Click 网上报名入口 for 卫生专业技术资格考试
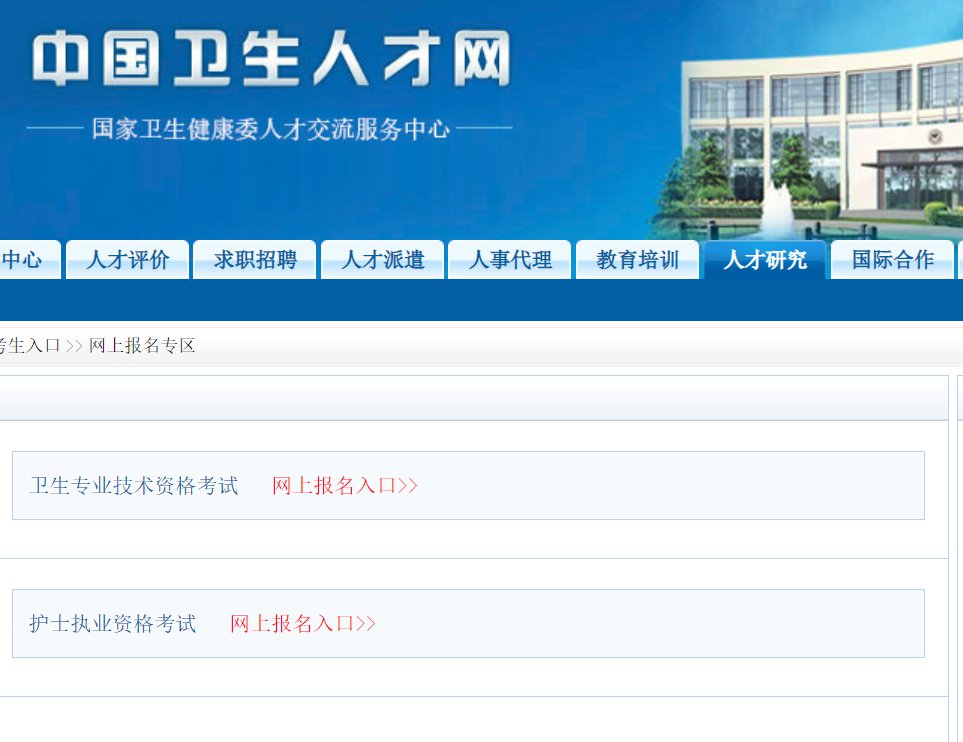963x742 pixels. pos(345,486)
